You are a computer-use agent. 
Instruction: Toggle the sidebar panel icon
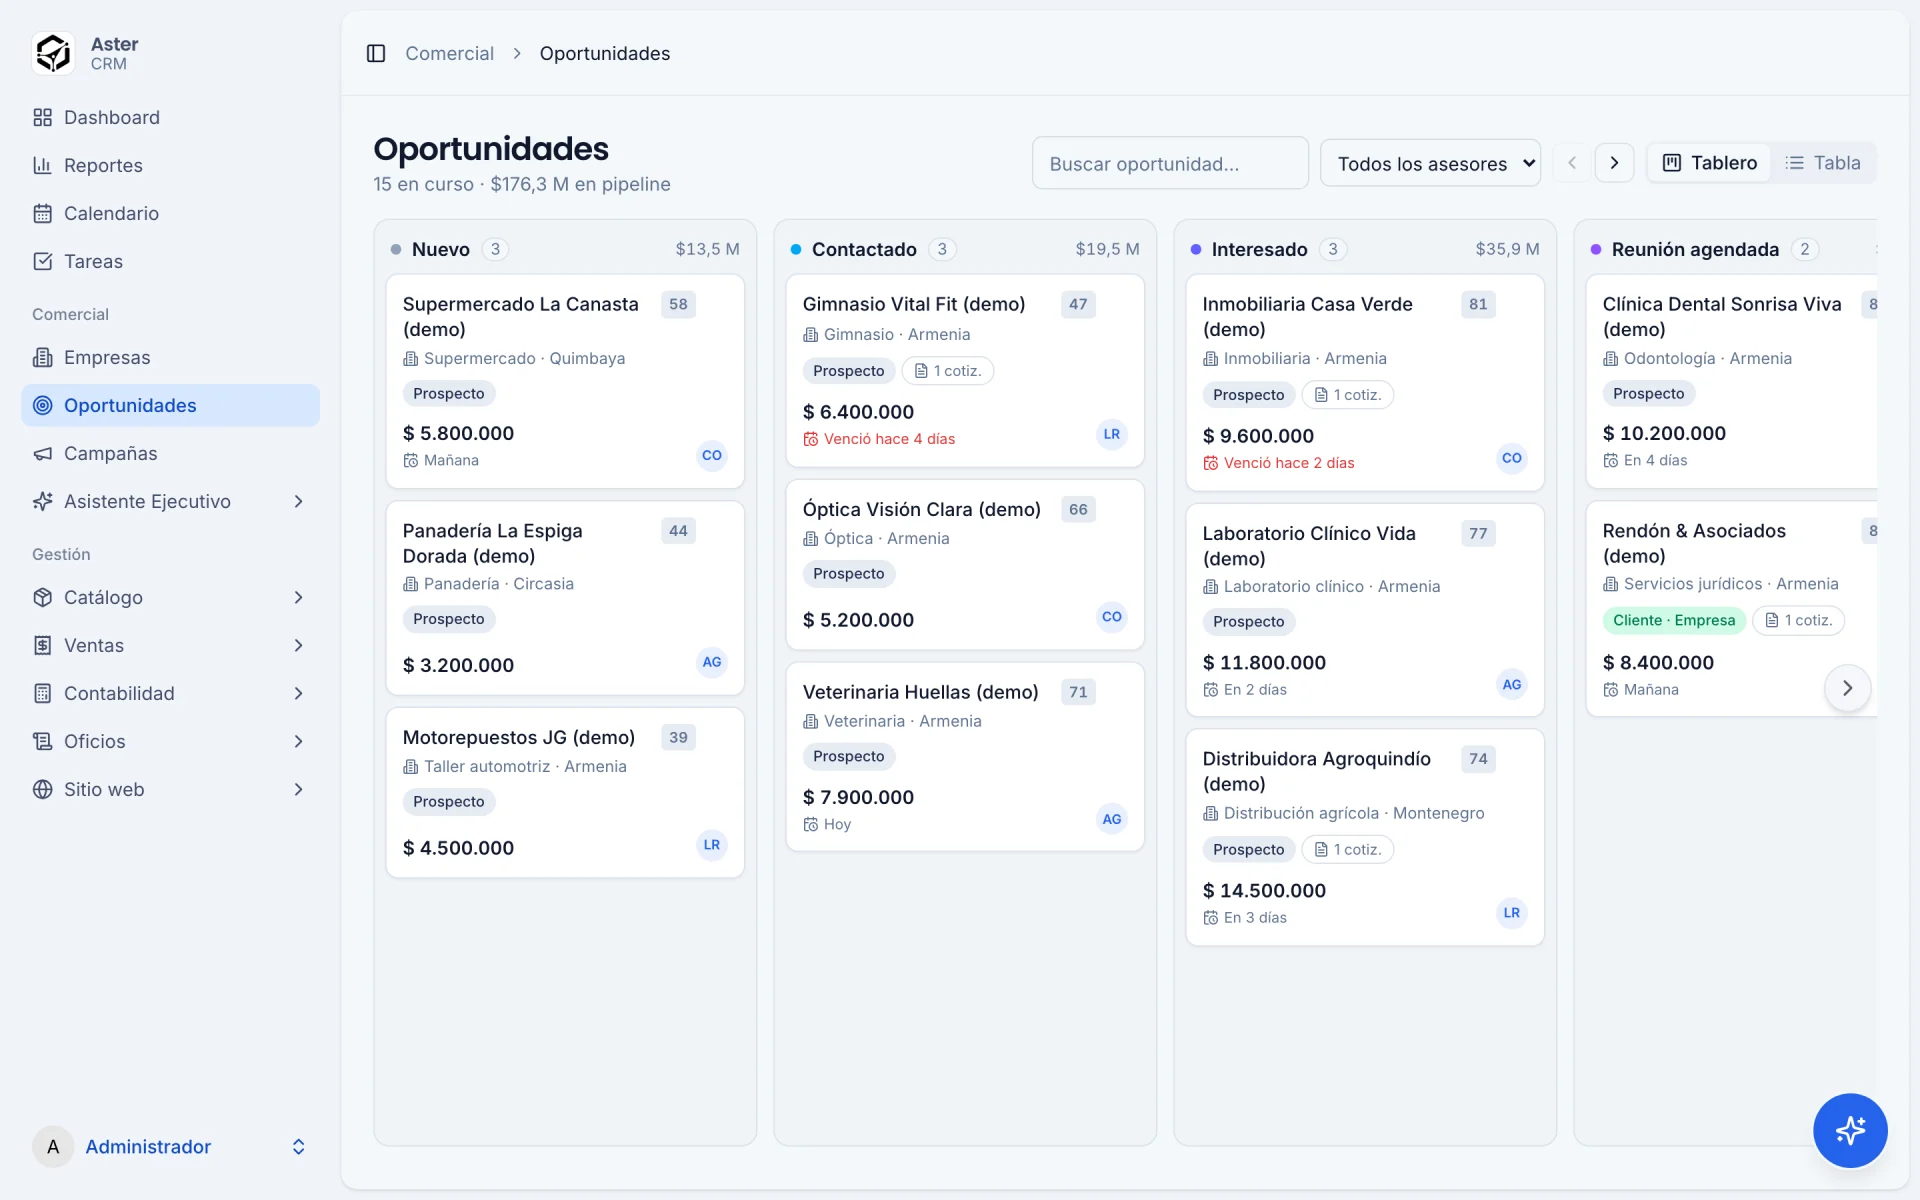376,53
